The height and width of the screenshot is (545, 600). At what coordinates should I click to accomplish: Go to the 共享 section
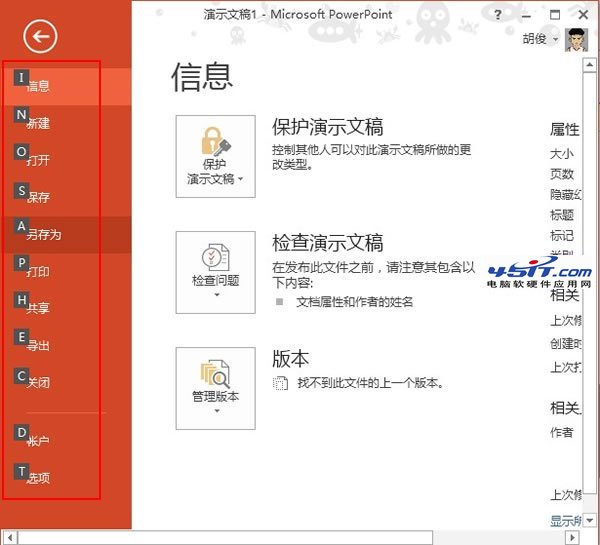pos(40,309)
